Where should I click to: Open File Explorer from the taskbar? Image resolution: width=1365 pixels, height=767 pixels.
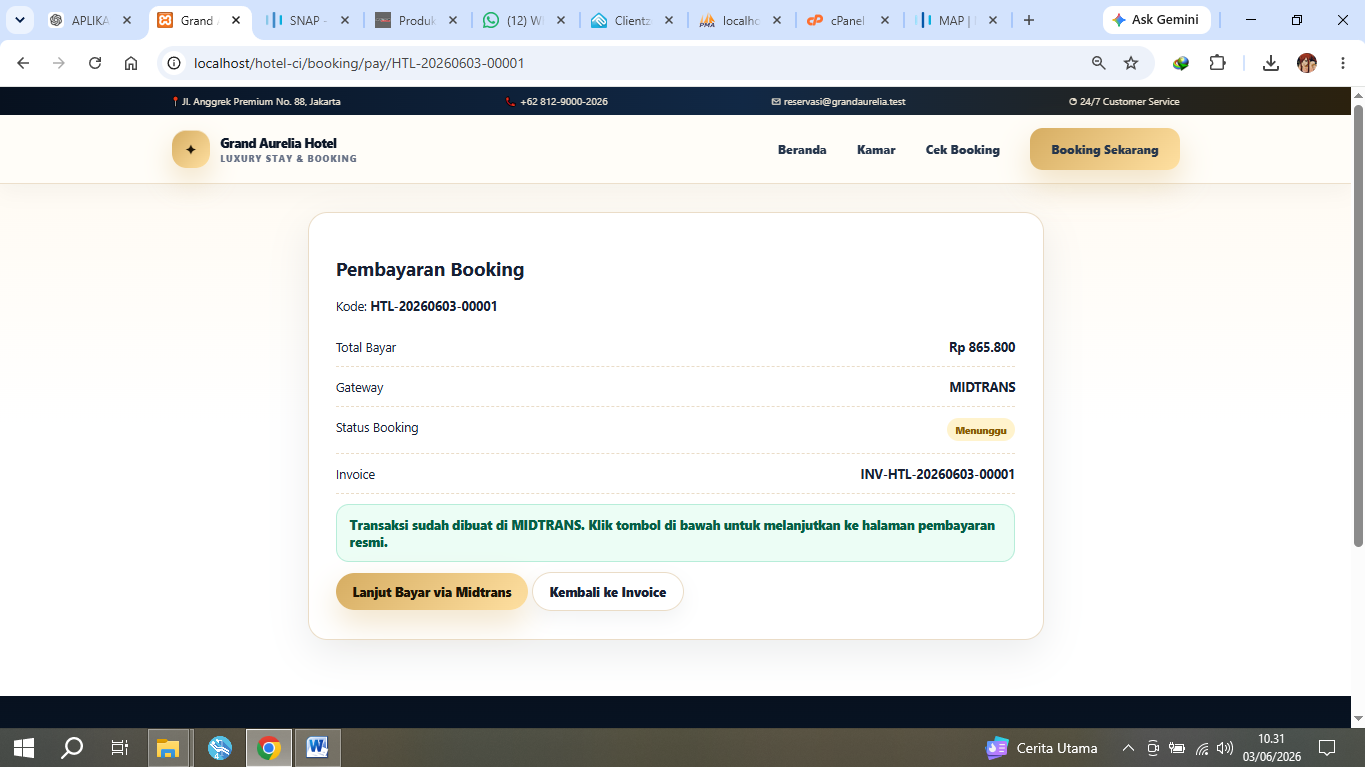pos(168,748)
